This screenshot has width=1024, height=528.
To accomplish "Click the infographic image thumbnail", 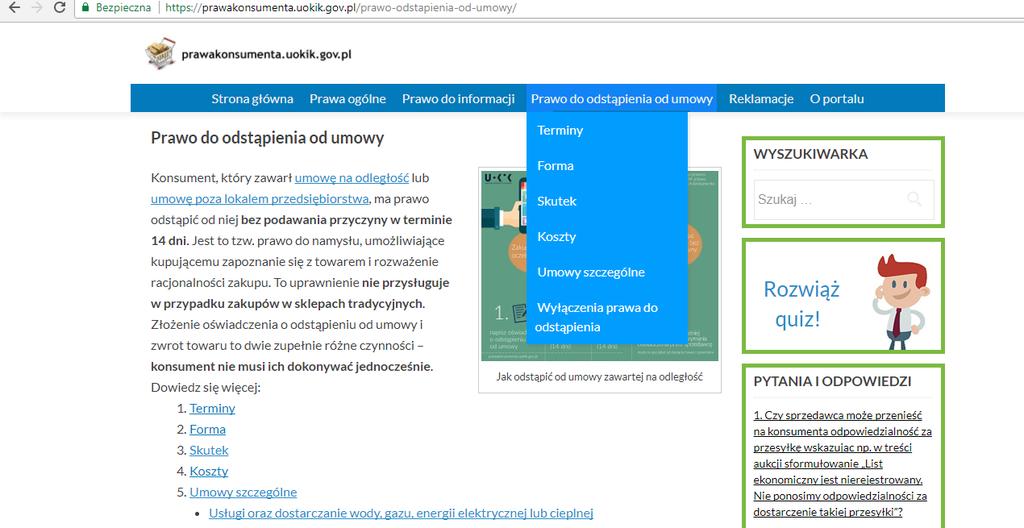I will click(600, 265).
